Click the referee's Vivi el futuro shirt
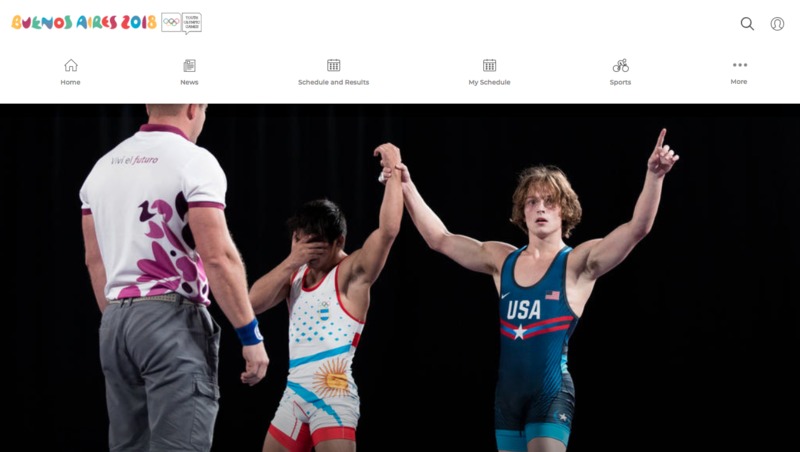 (153, 214)
